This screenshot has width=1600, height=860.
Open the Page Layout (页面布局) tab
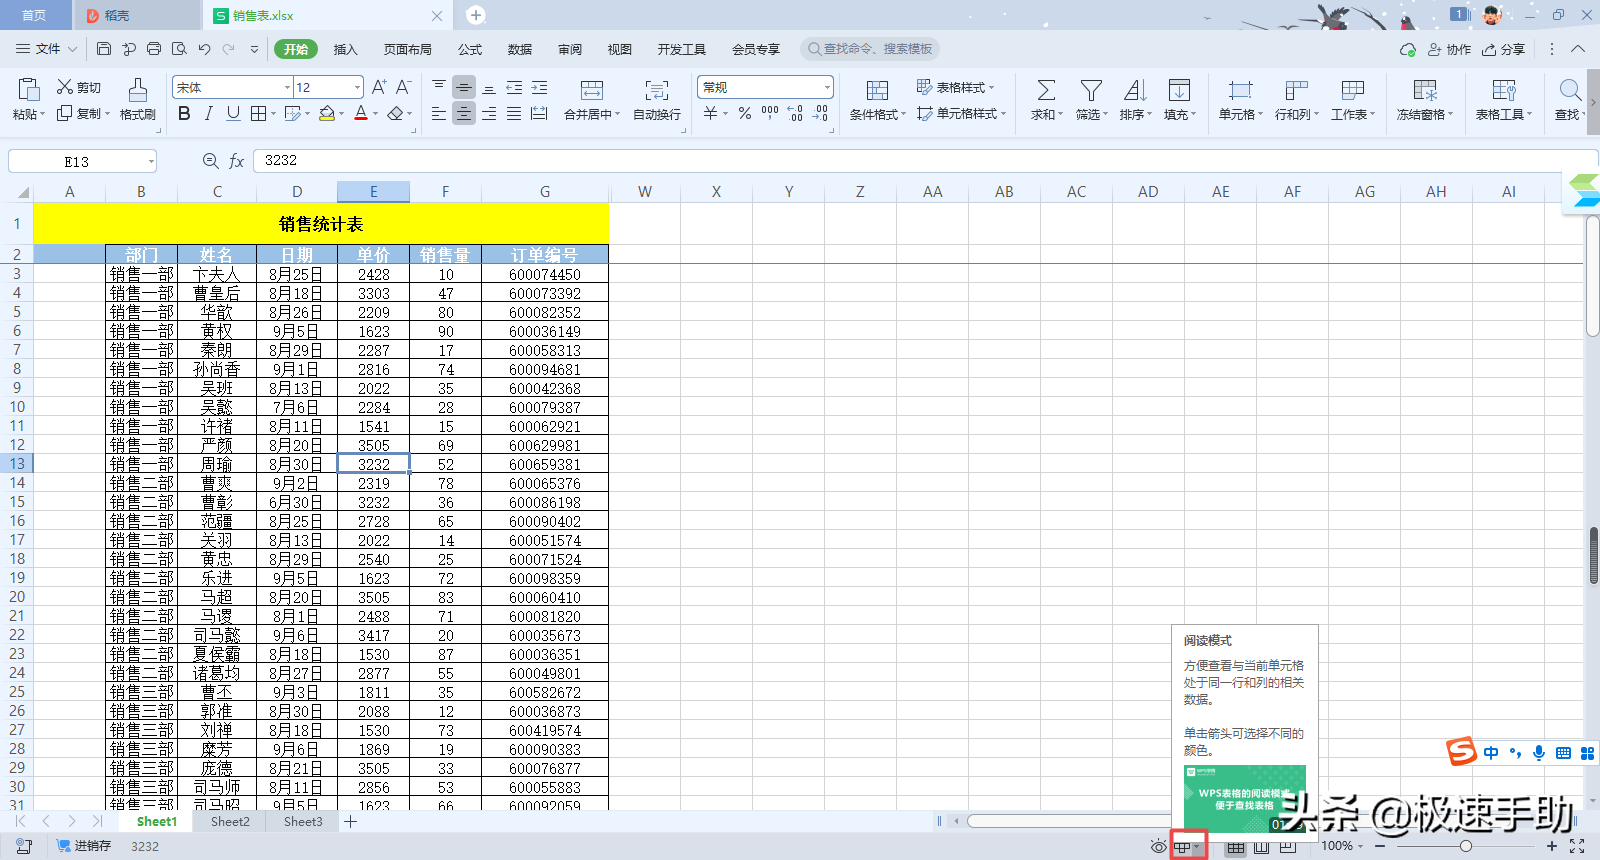[x=408, y=49]
